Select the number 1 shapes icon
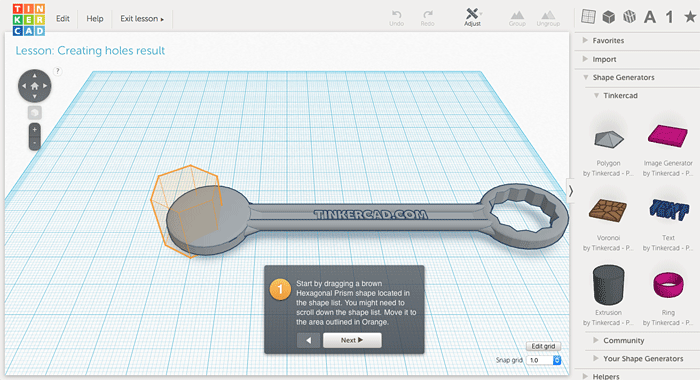Viewport: 700px width, 380px height. point(669,17)
